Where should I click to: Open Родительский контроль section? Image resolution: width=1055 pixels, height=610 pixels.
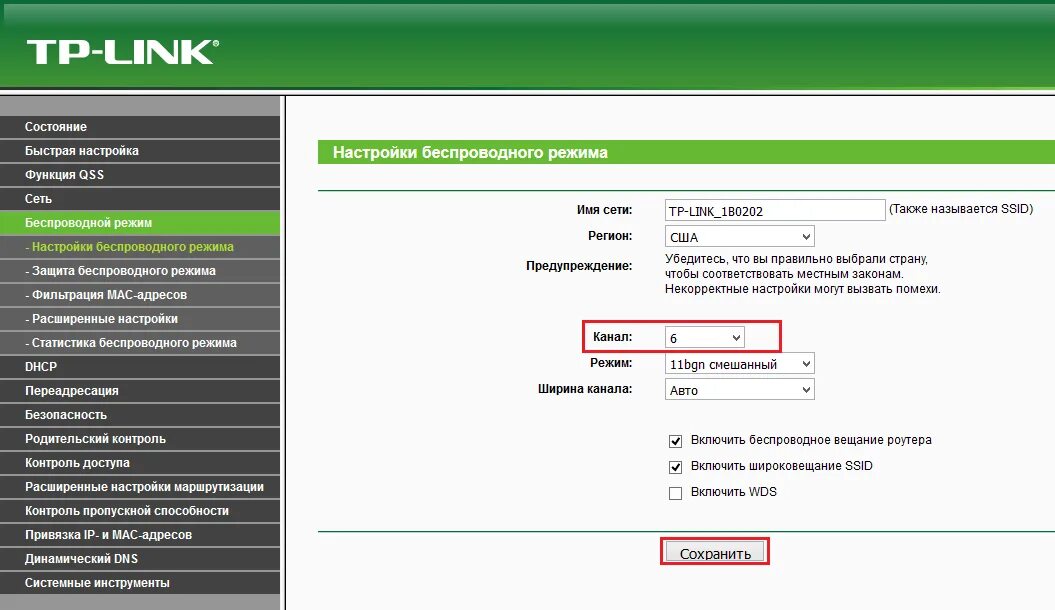tap(140, 439)
